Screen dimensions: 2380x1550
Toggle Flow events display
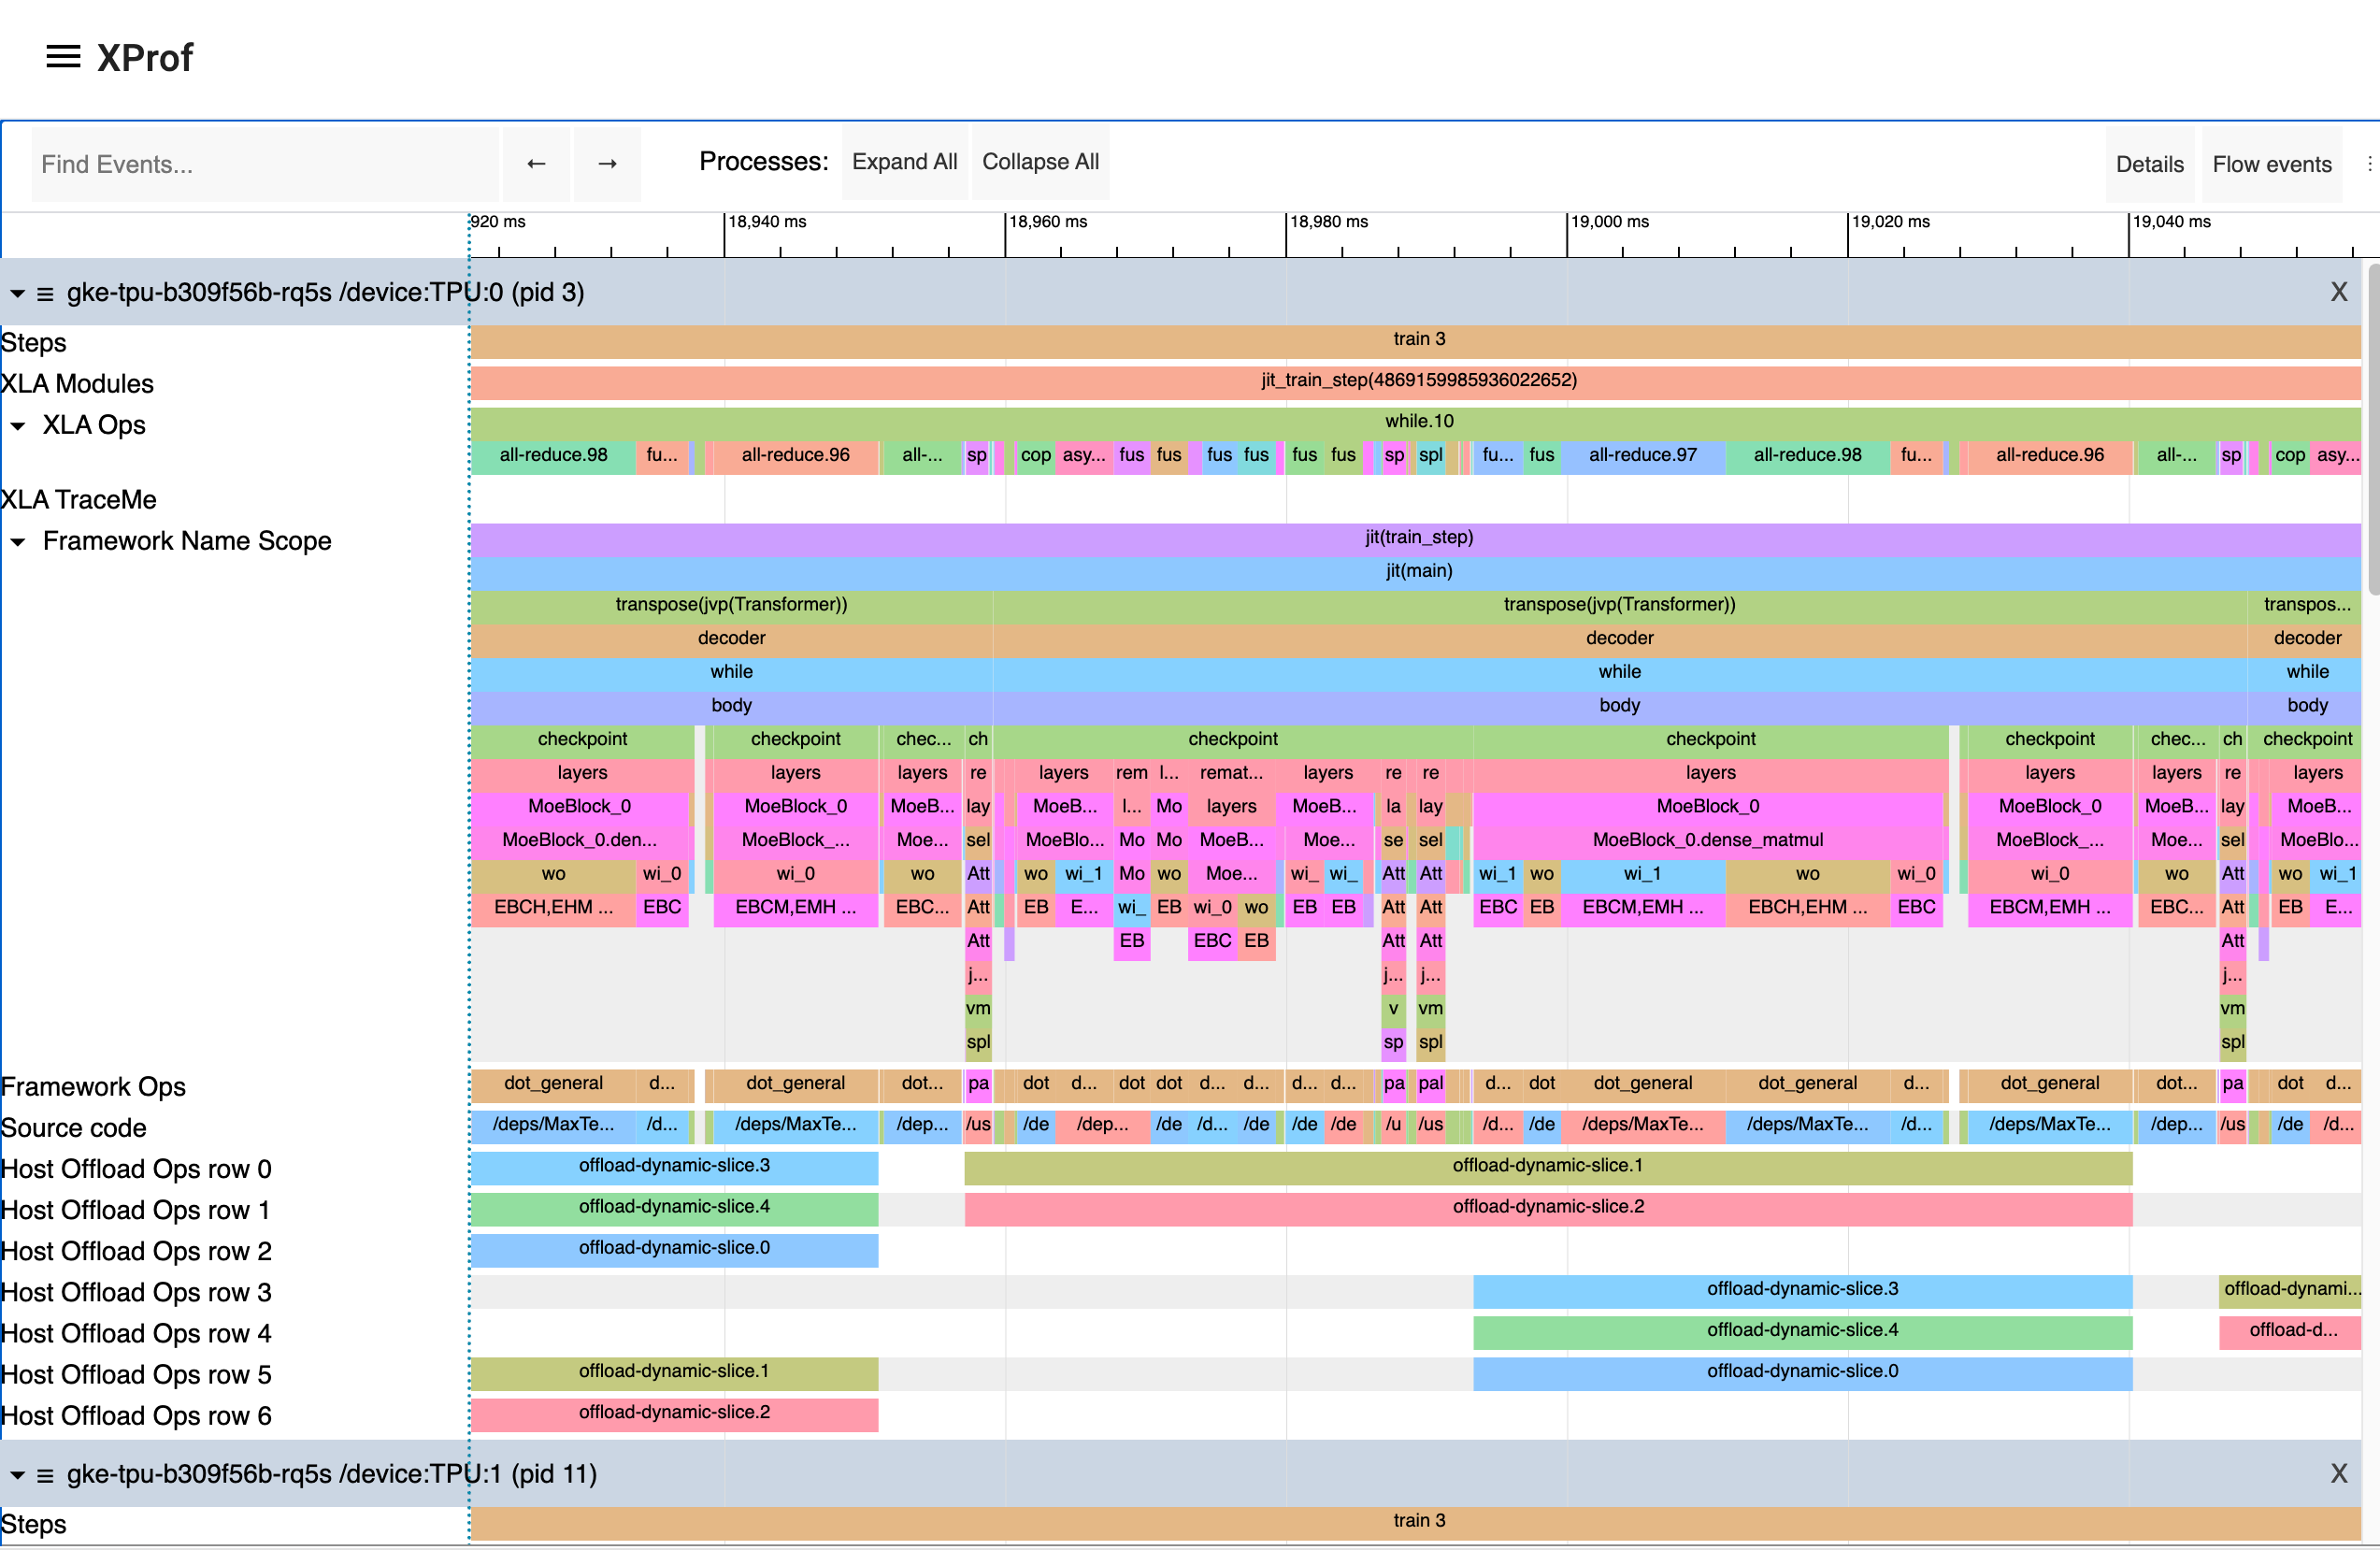coord(2271,163)
